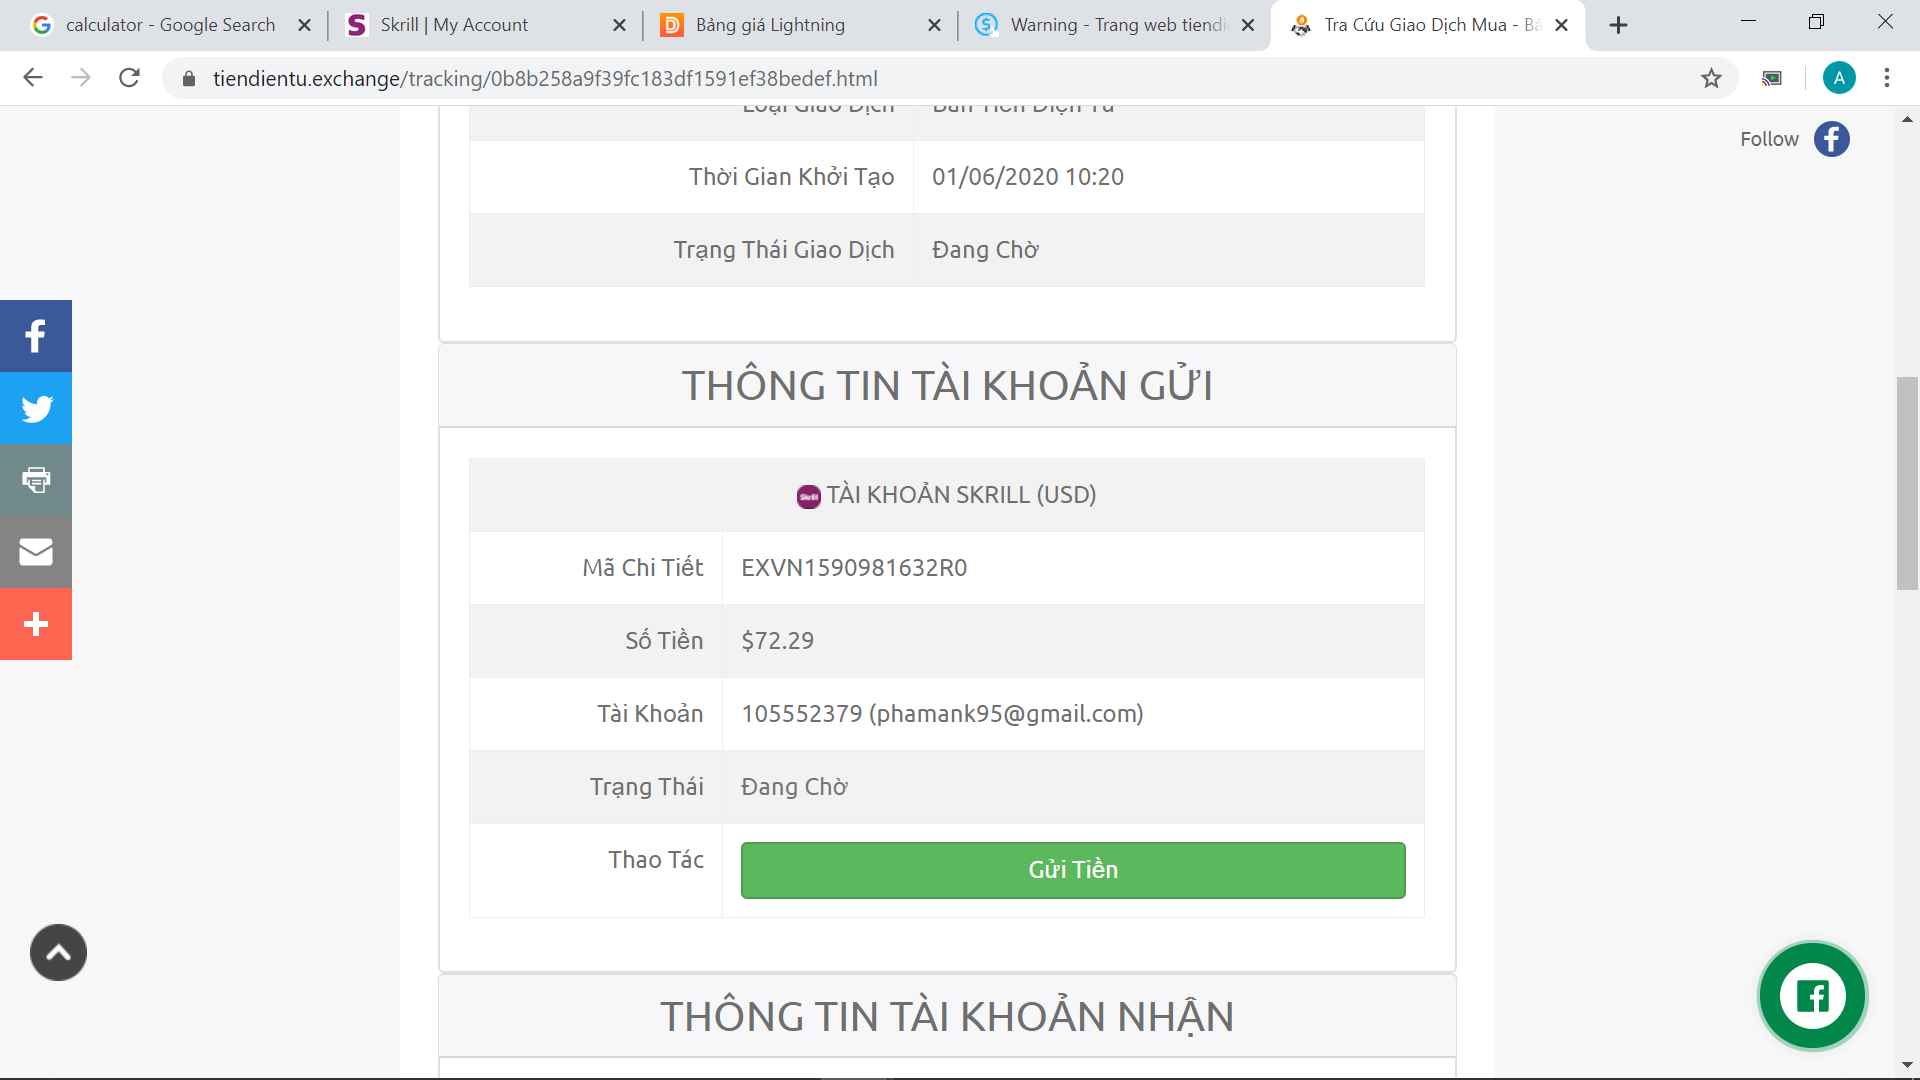Reload the current page
This screenshot has width=1920, height=1080.
point(129,78)
